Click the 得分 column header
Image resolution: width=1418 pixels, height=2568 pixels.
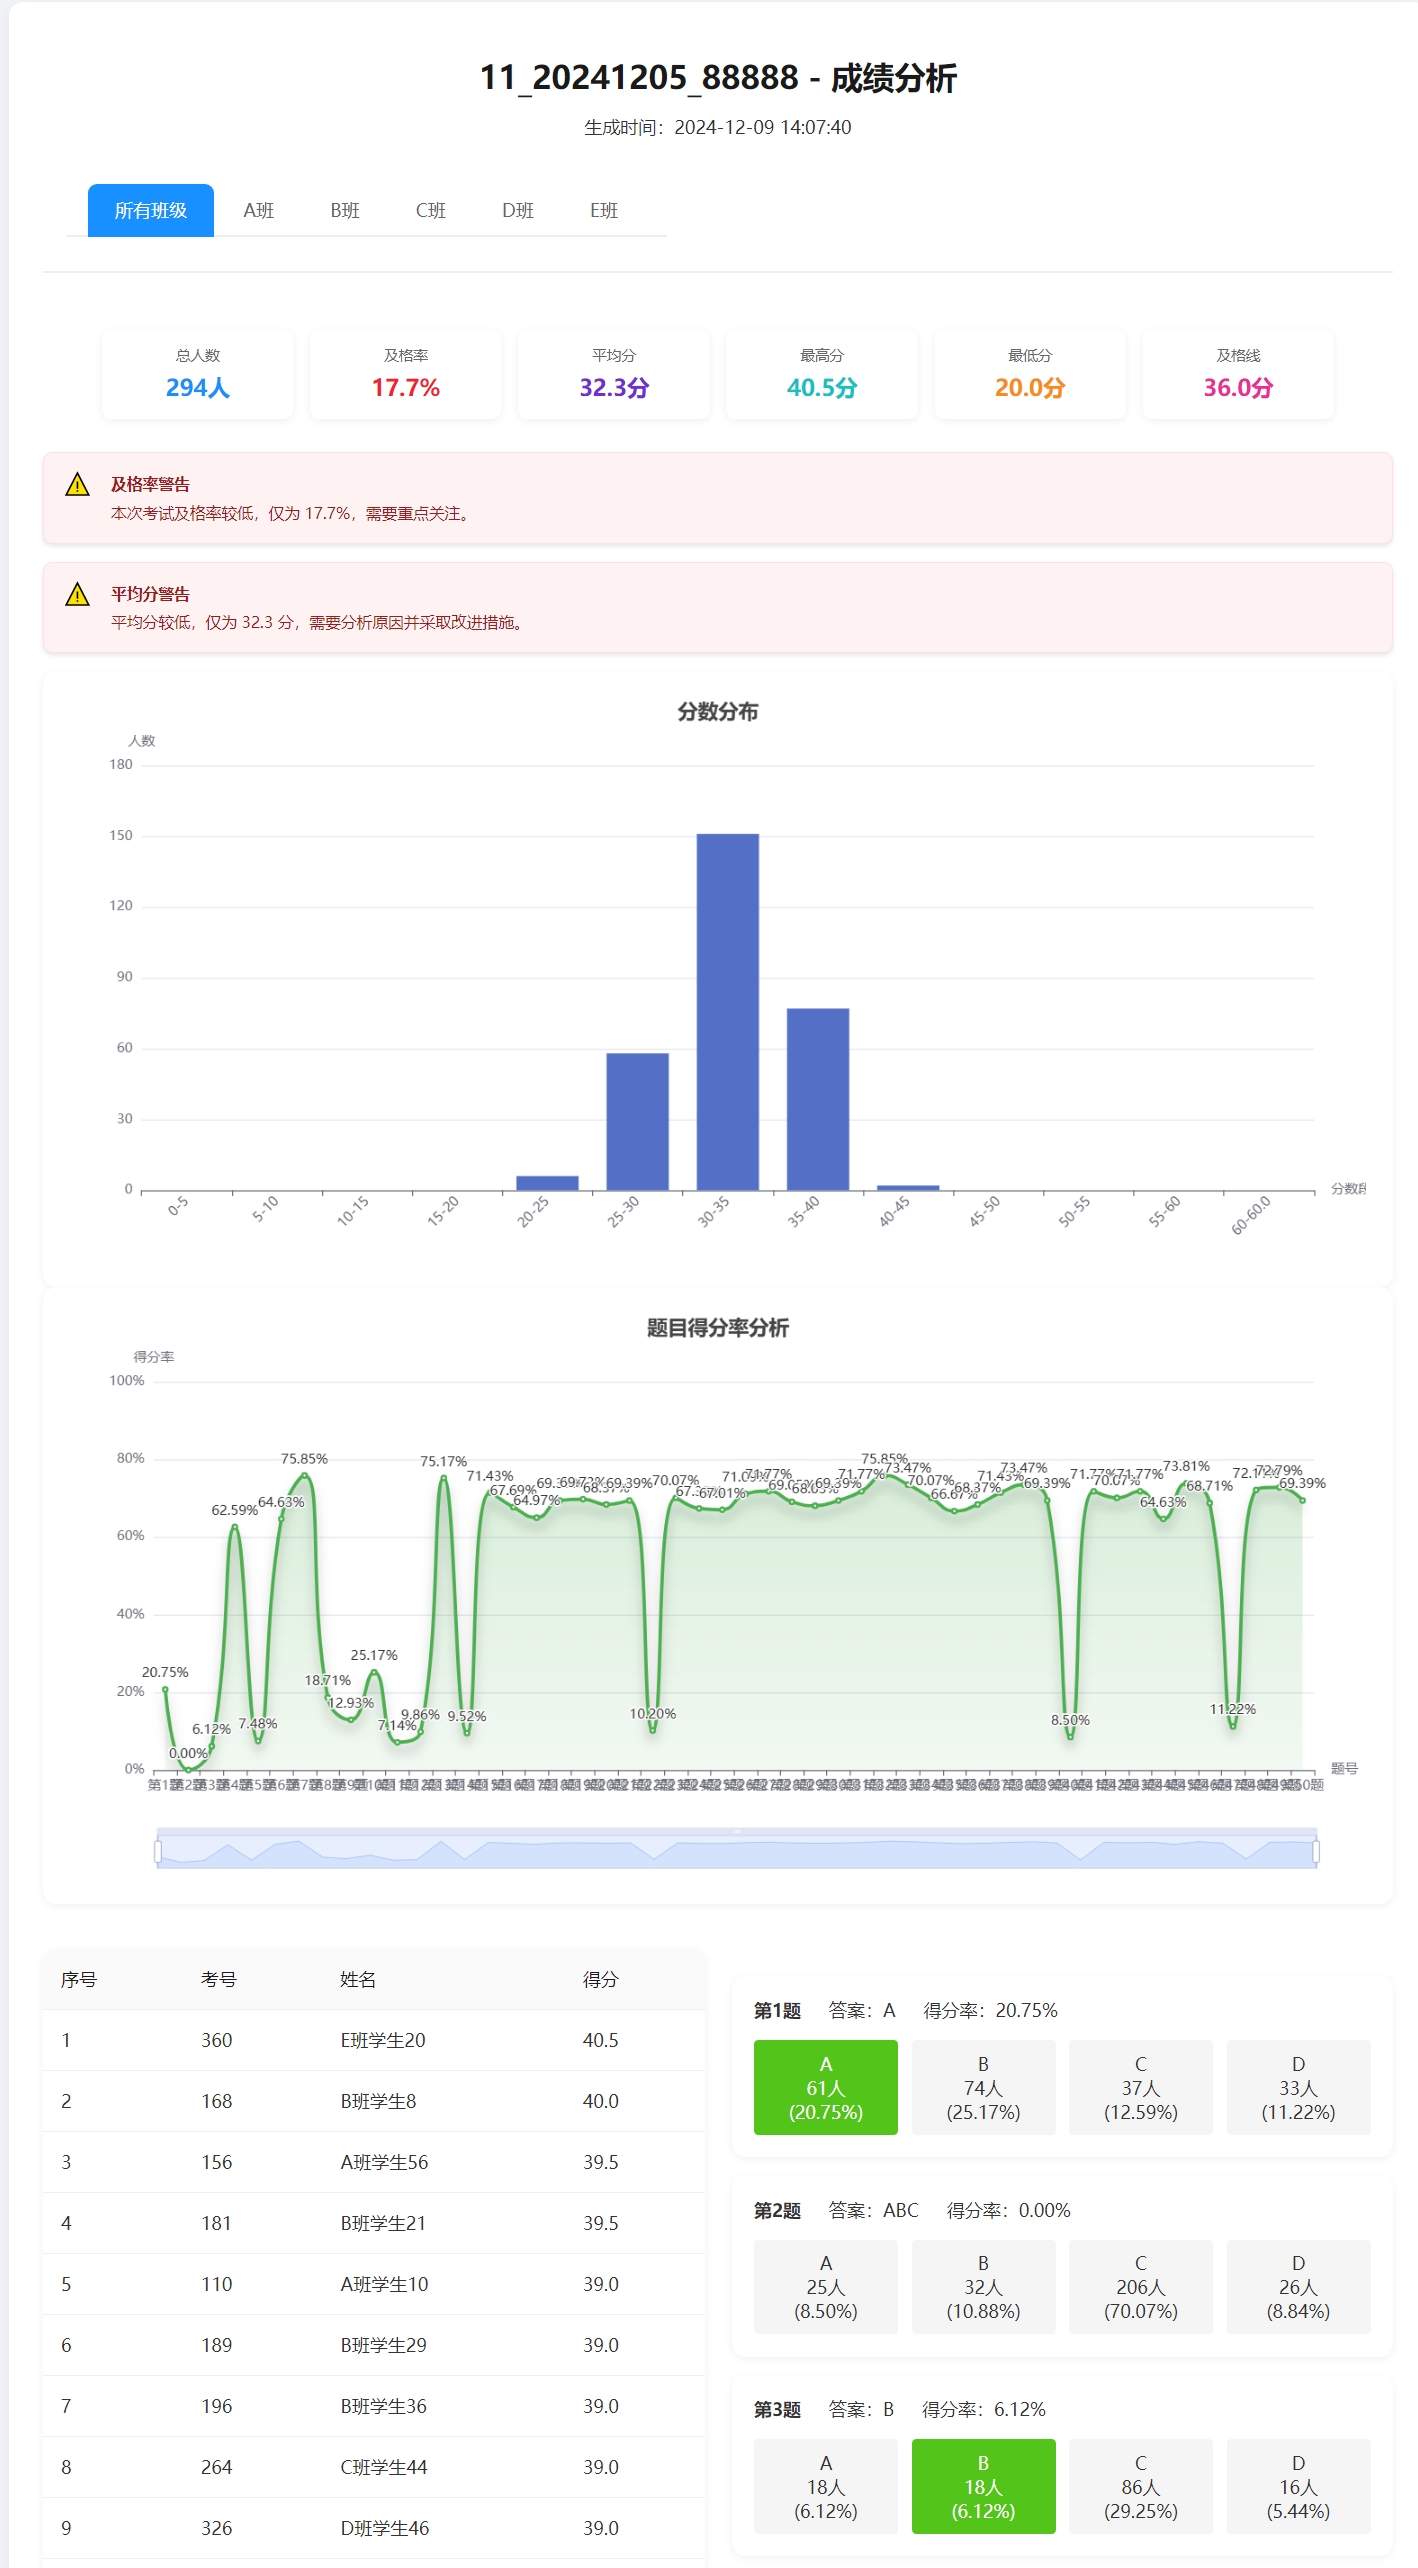600,1980
